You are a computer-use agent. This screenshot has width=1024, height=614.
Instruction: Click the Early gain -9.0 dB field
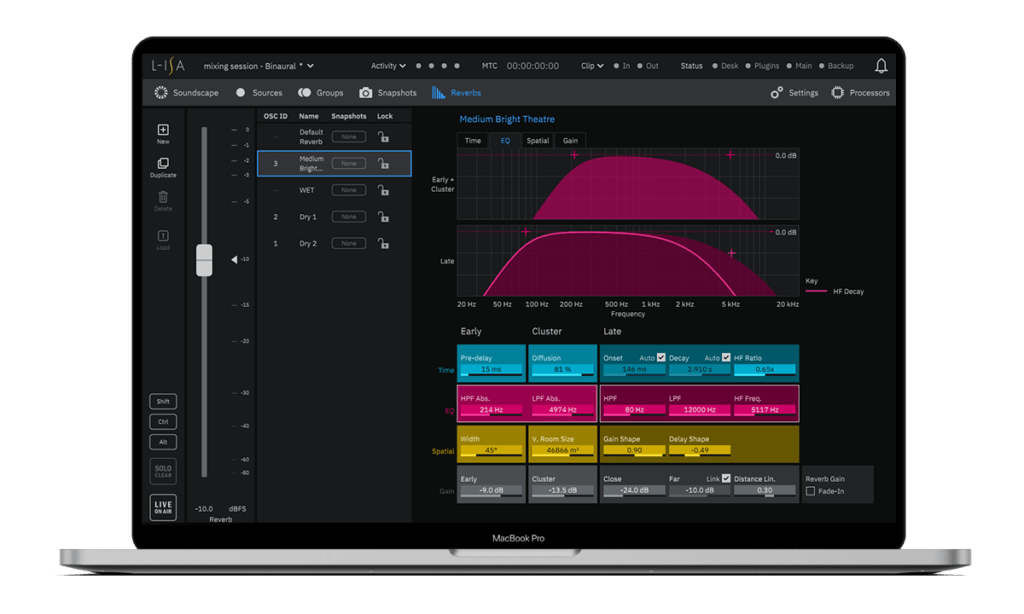tap(491, 491)
